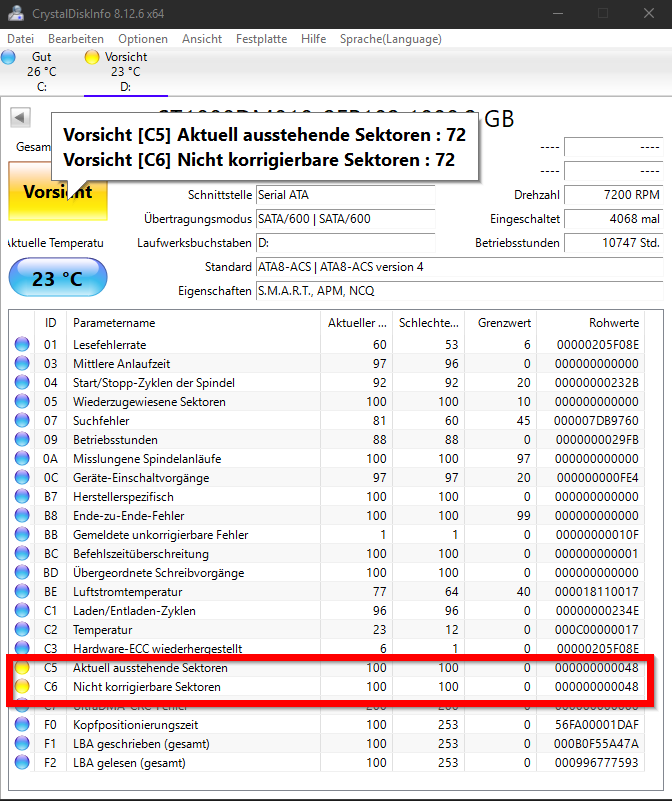Click the blue Gut status circle icon
The width and height of the screenshot is (672, 801).
coord(8,57)
